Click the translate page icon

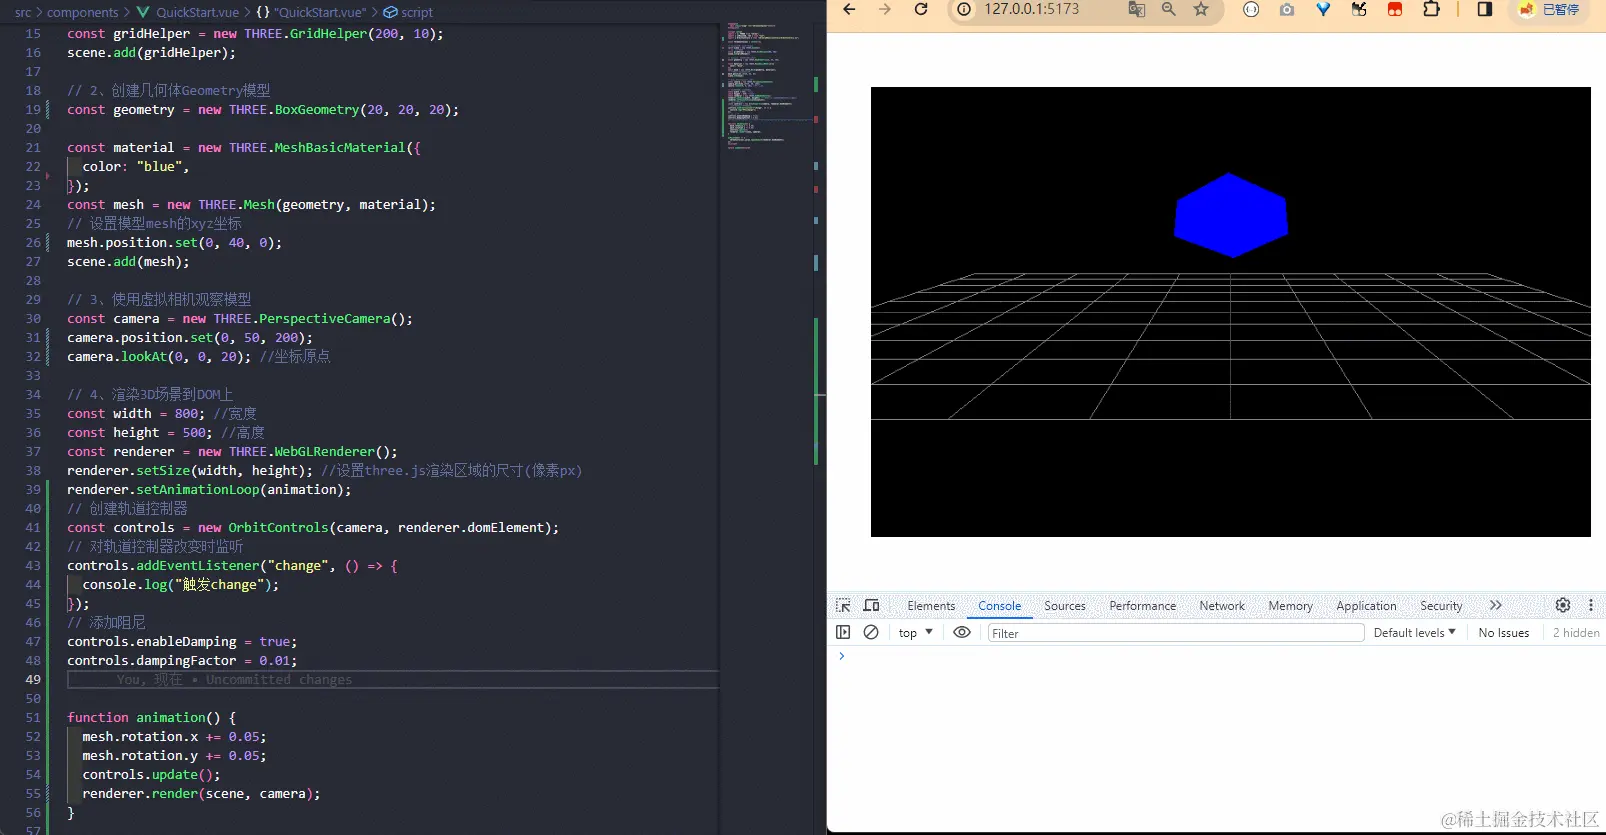coord(1136,10)
